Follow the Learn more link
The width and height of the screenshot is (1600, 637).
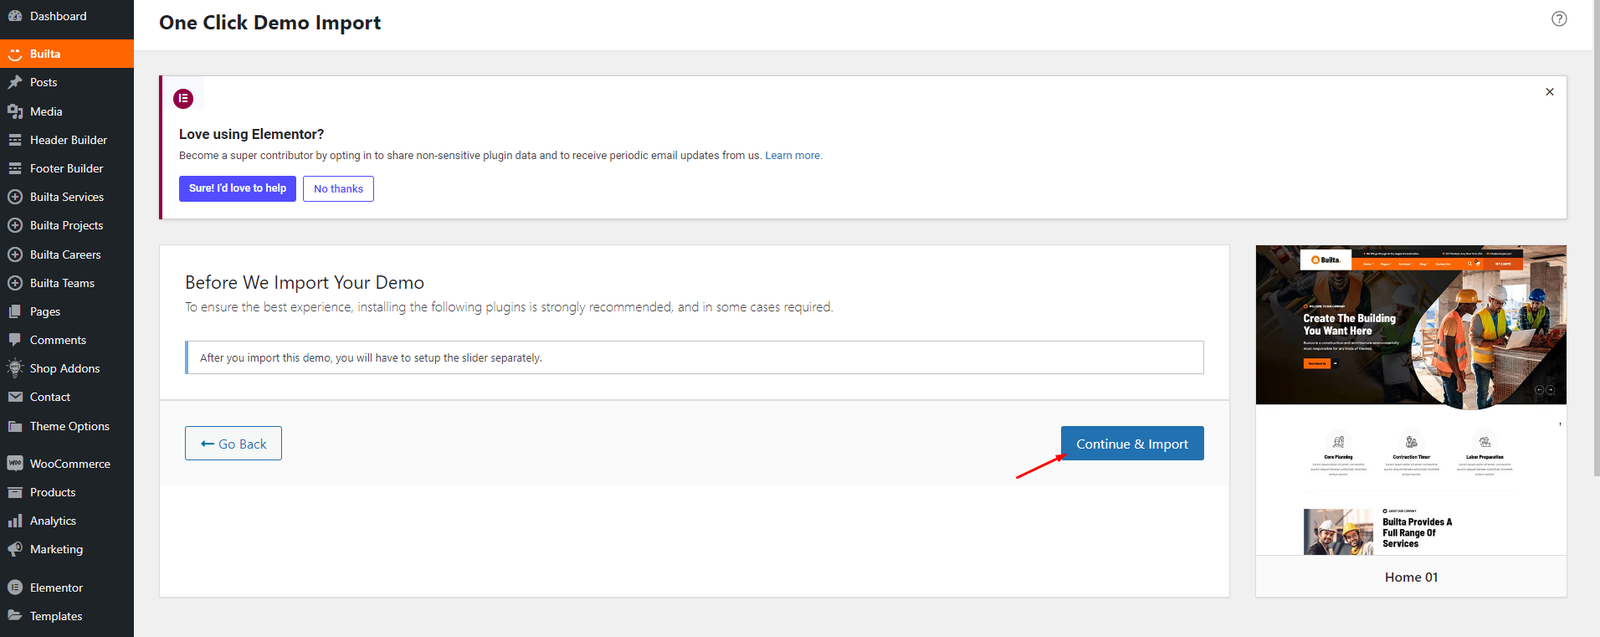793,156
